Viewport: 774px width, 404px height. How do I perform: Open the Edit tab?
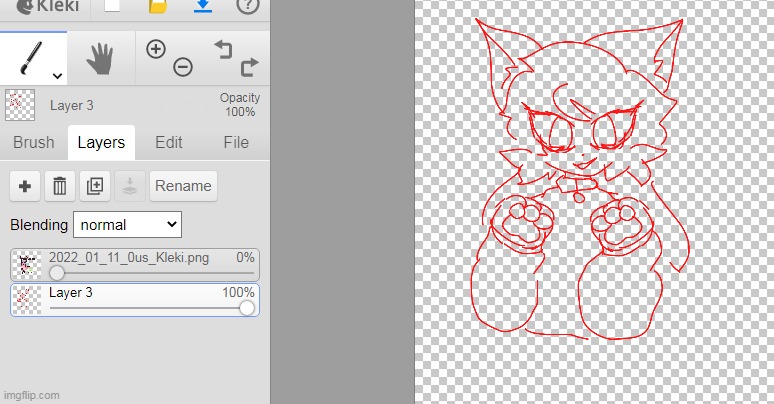coord(169,142)
